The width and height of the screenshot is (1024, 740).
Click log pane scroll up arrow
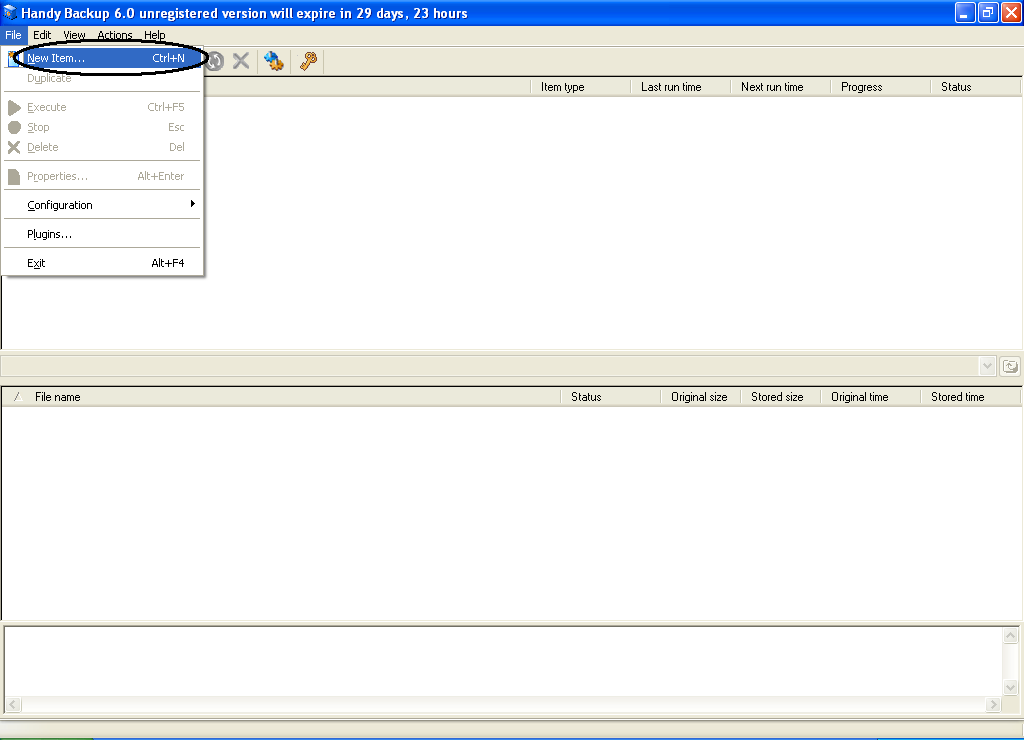coord(1010,635)
